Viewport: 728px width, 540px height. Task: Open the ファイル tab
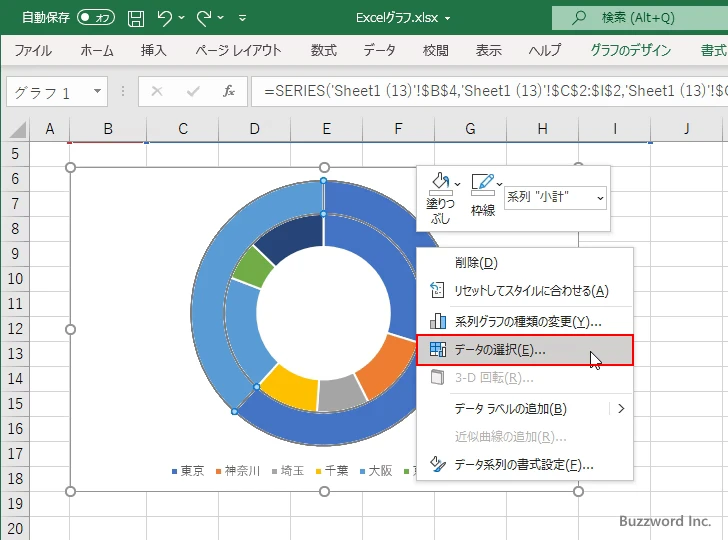point(33,50)
